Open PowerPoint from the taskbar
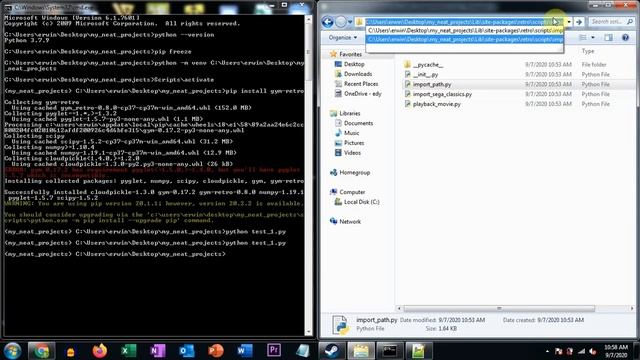 click(216, 351)
